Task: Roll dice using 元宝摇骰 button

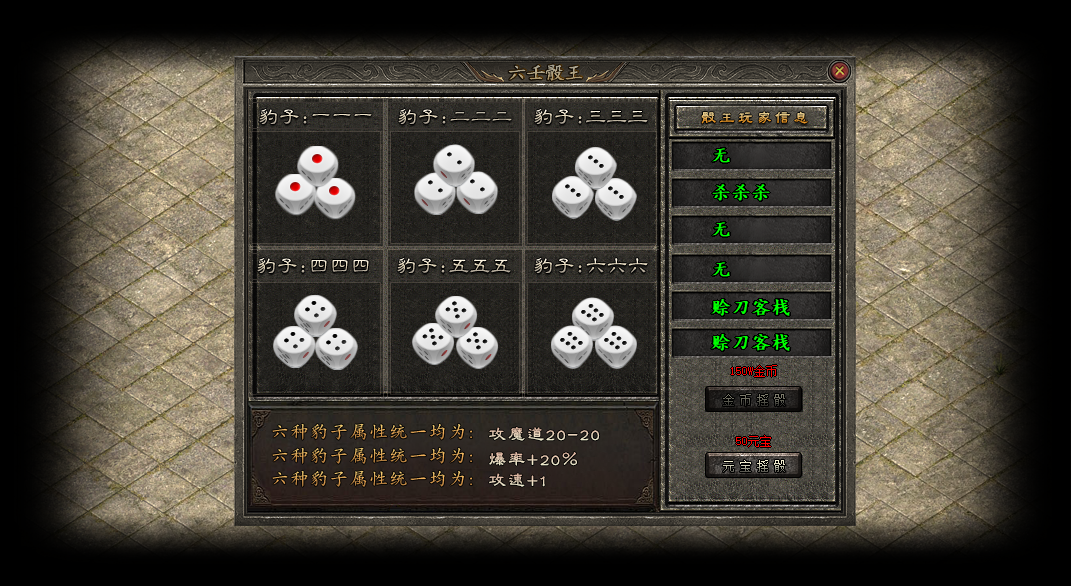Action: (753, 465)
